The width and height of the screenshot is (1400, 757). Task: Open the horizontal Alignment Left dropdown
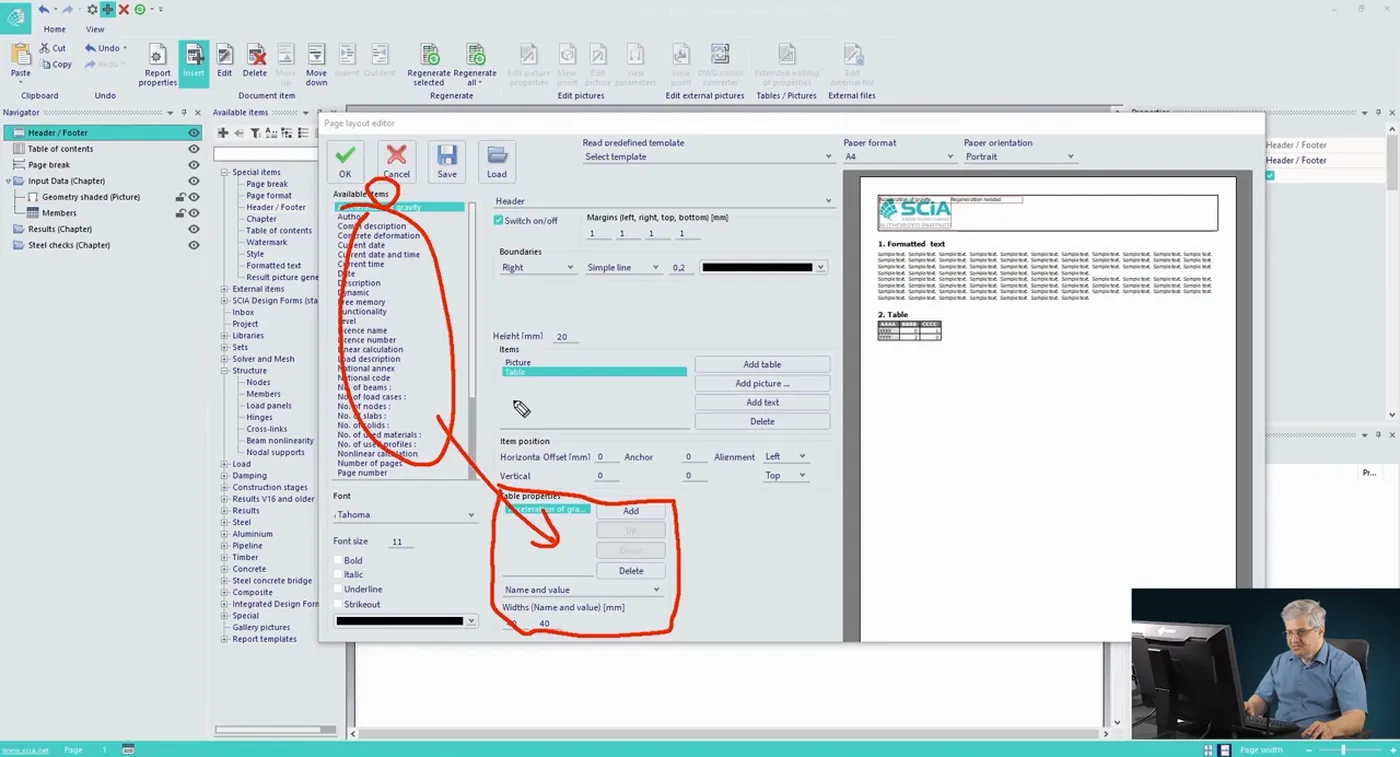(785, 457)
